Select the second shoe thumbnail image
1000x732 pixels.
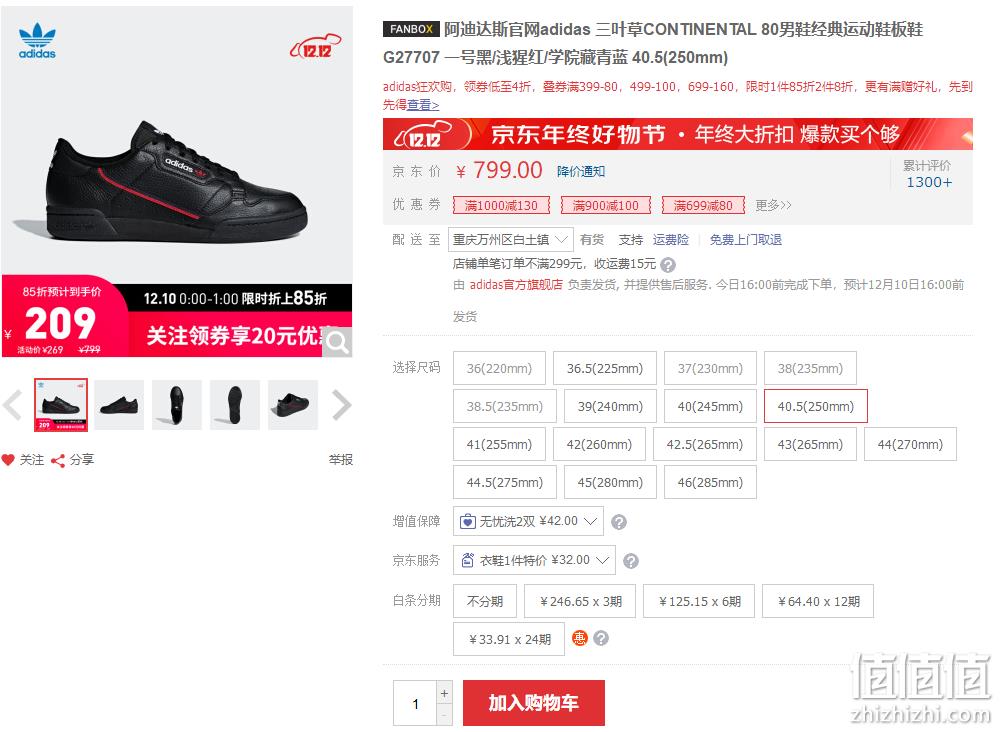click(119, 405)
